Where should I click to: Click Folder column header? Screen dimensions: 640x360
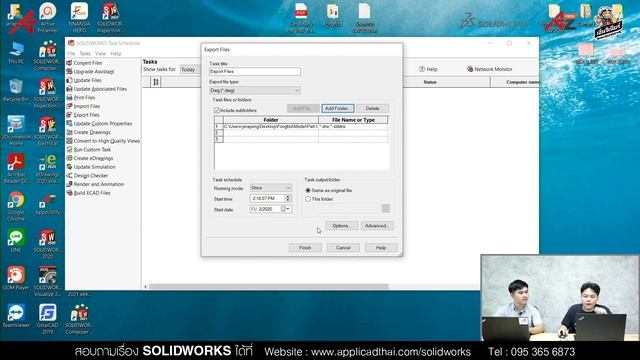pyautogui.click(x=271, y=120)
